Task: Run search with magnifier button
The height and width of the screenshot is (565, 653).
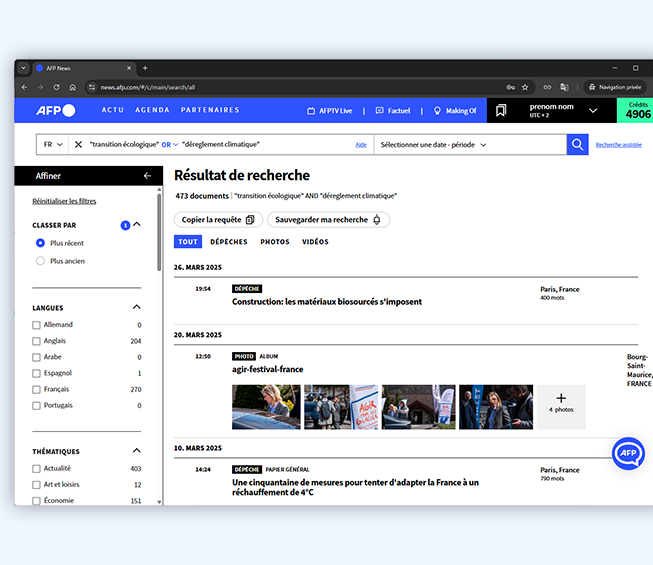Action: tap(577, 144)
